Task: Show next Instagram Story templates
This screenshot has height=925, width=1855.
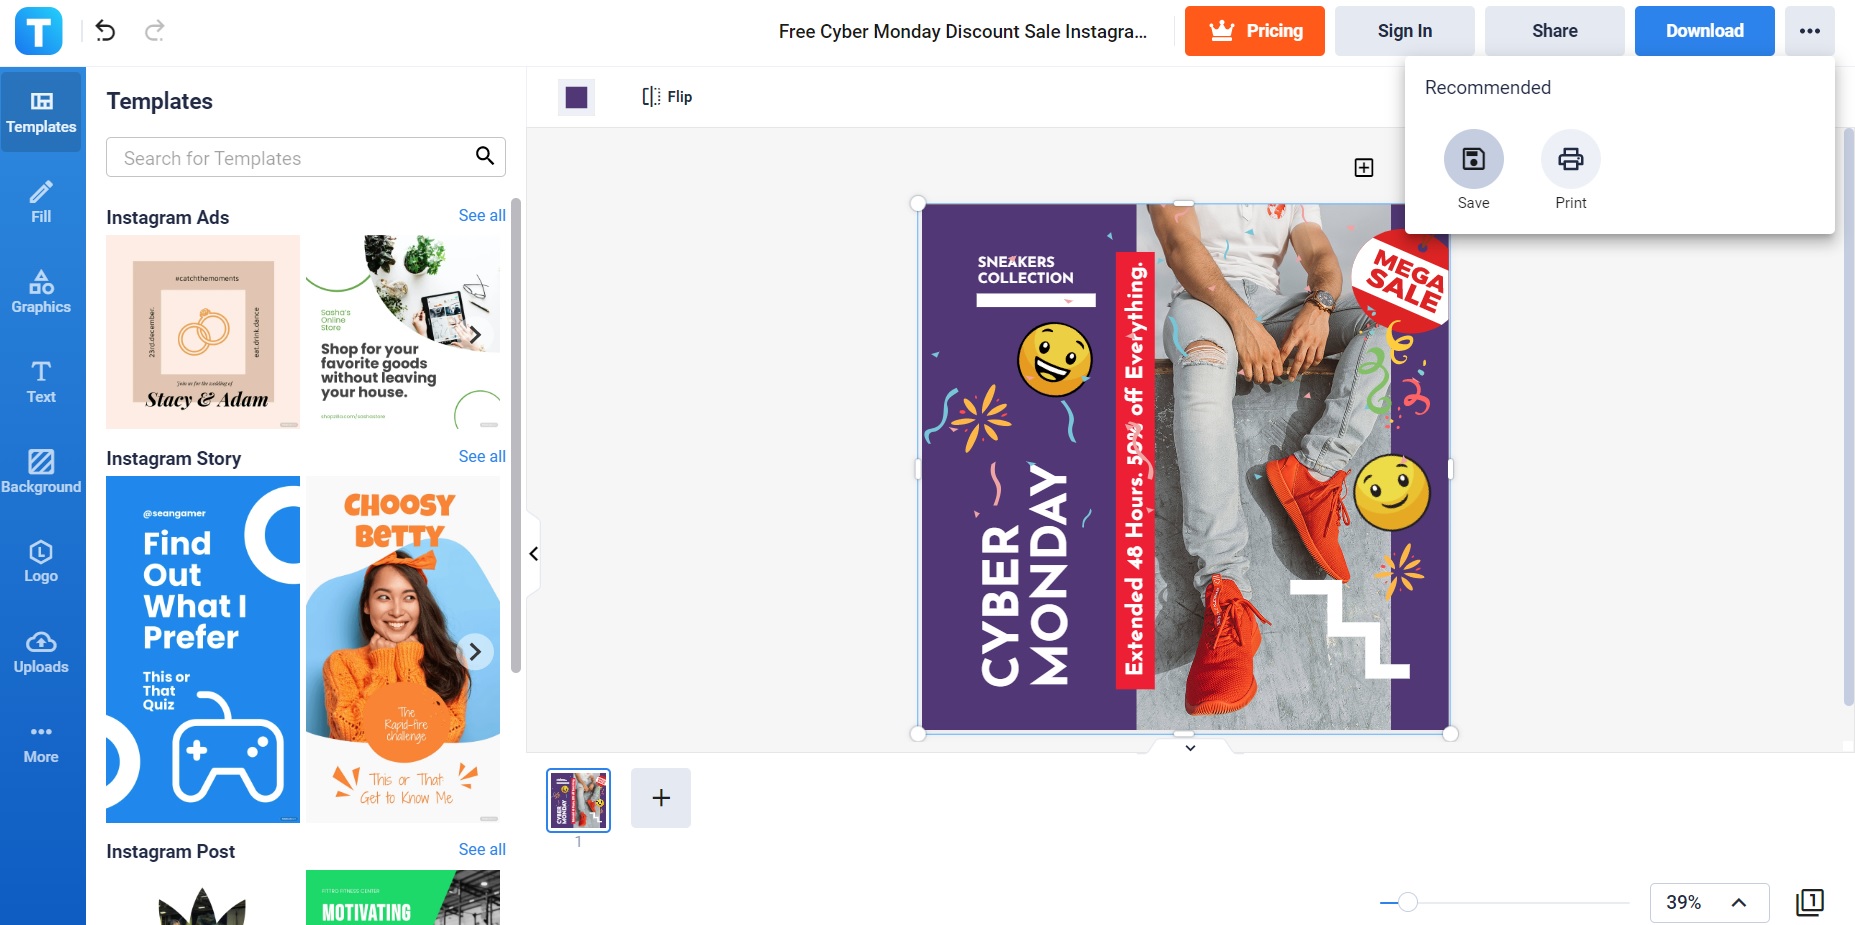Action: (x=475, y=652)
